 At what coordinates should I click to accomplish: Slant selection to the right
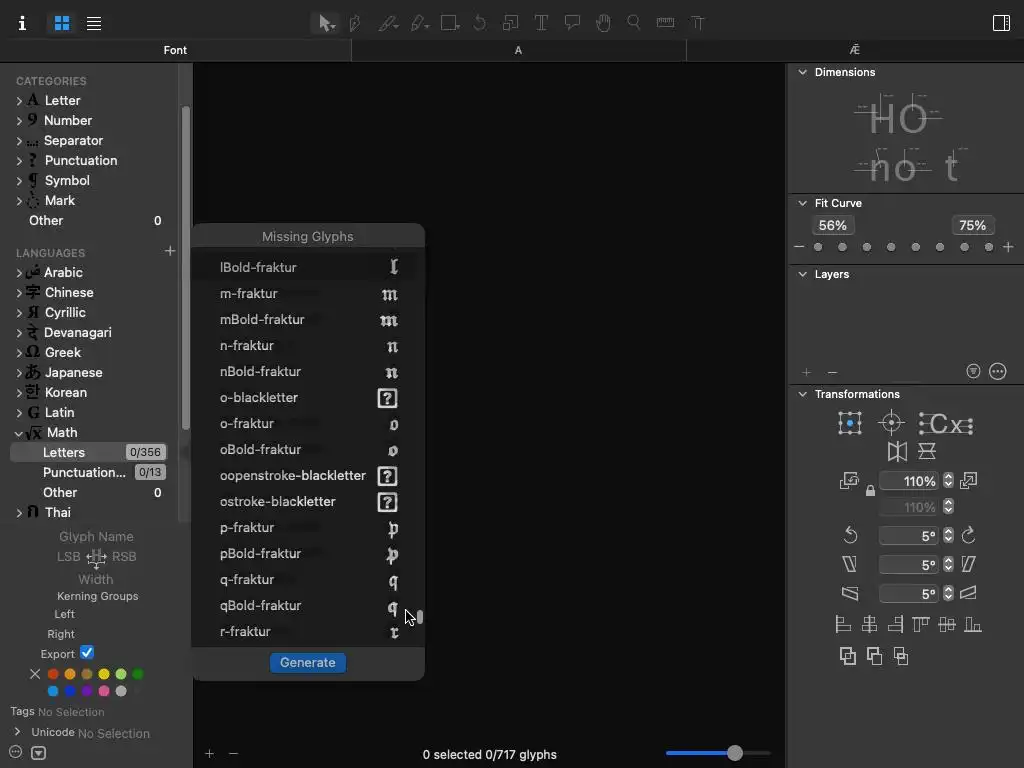pyautogui.click(x=968, y=564)
